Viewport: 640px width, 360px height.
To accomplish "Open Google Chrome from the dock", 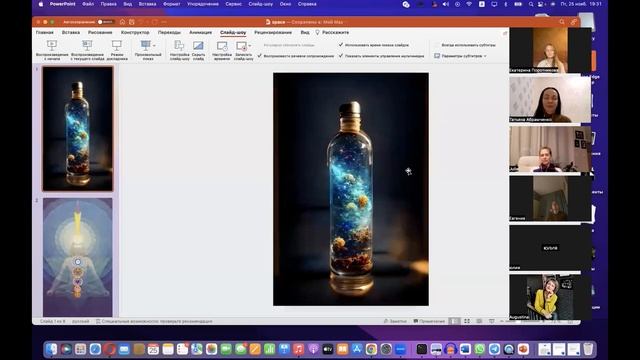I will point(371,349).
